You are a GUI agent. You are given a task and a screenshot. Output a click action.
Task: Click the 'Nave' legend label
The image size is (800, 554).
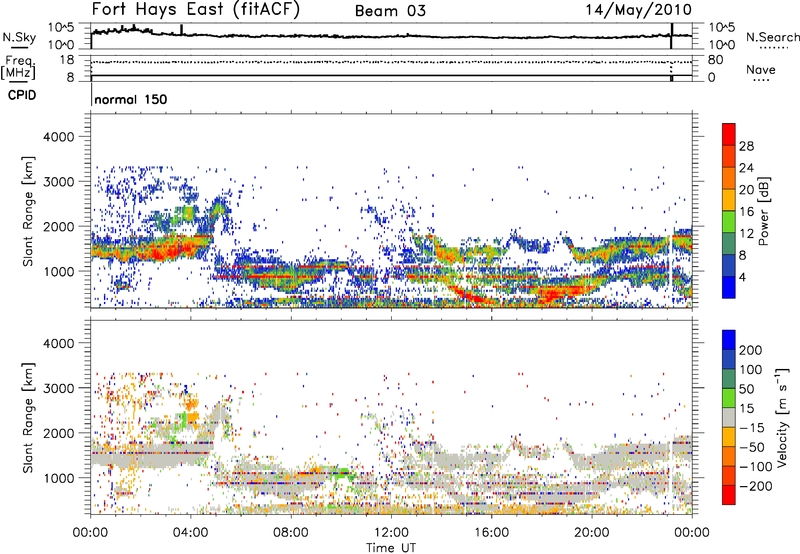point(760,69)
